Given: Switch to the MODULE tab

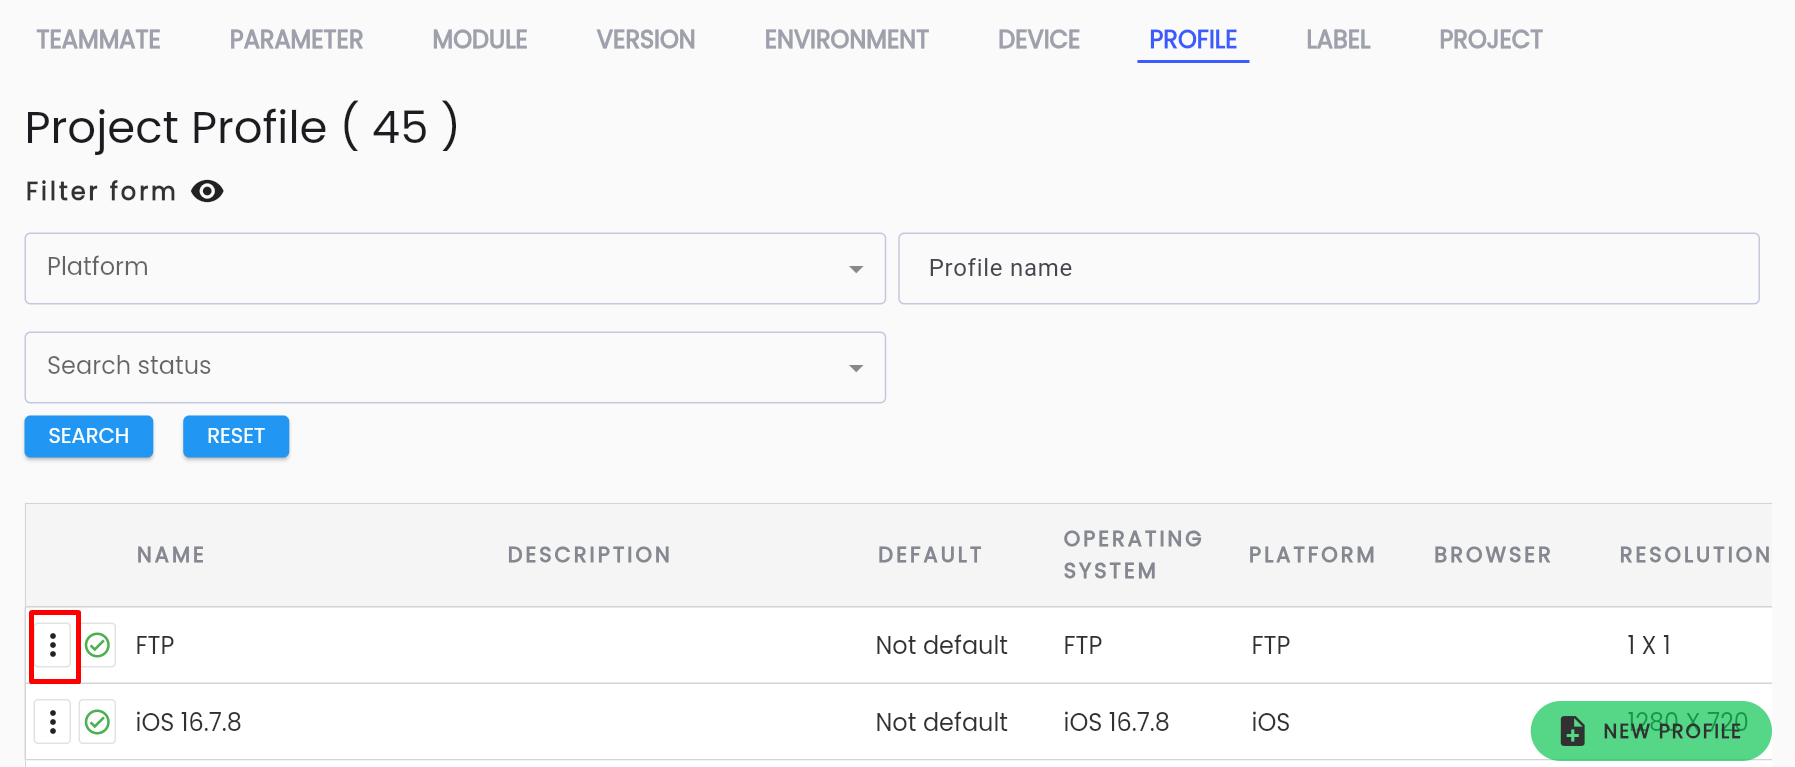Looking at the screenshot, I should coord(480,40).
